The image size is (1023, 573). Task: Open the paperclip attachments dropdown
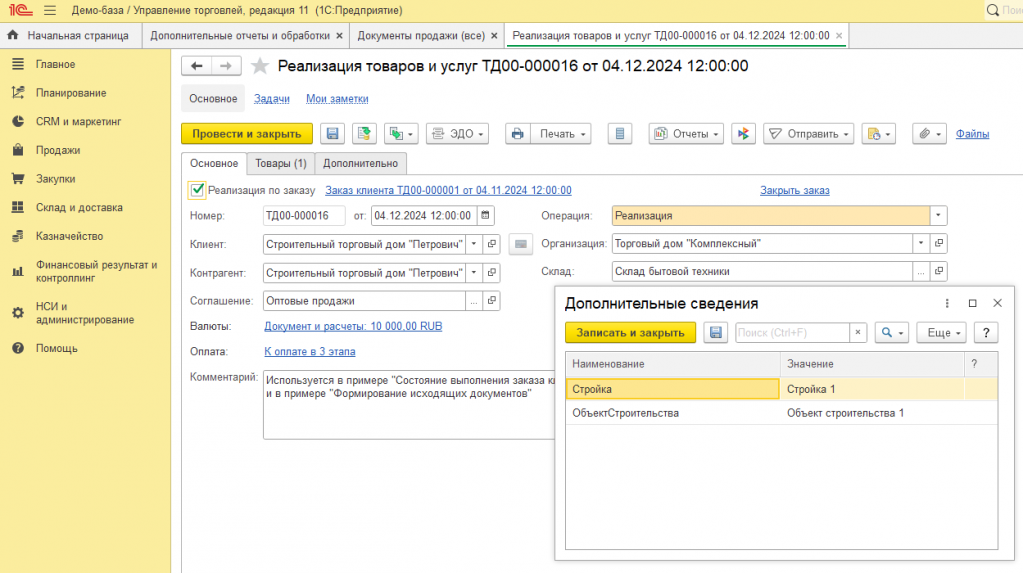point(929,134)
